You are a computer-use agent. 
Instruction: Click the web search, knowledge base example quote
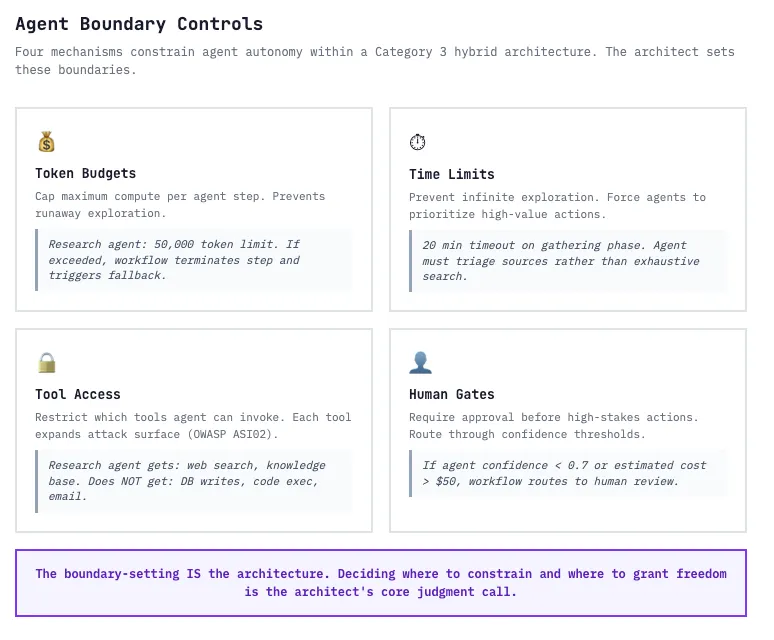click(x=194, y=481)
